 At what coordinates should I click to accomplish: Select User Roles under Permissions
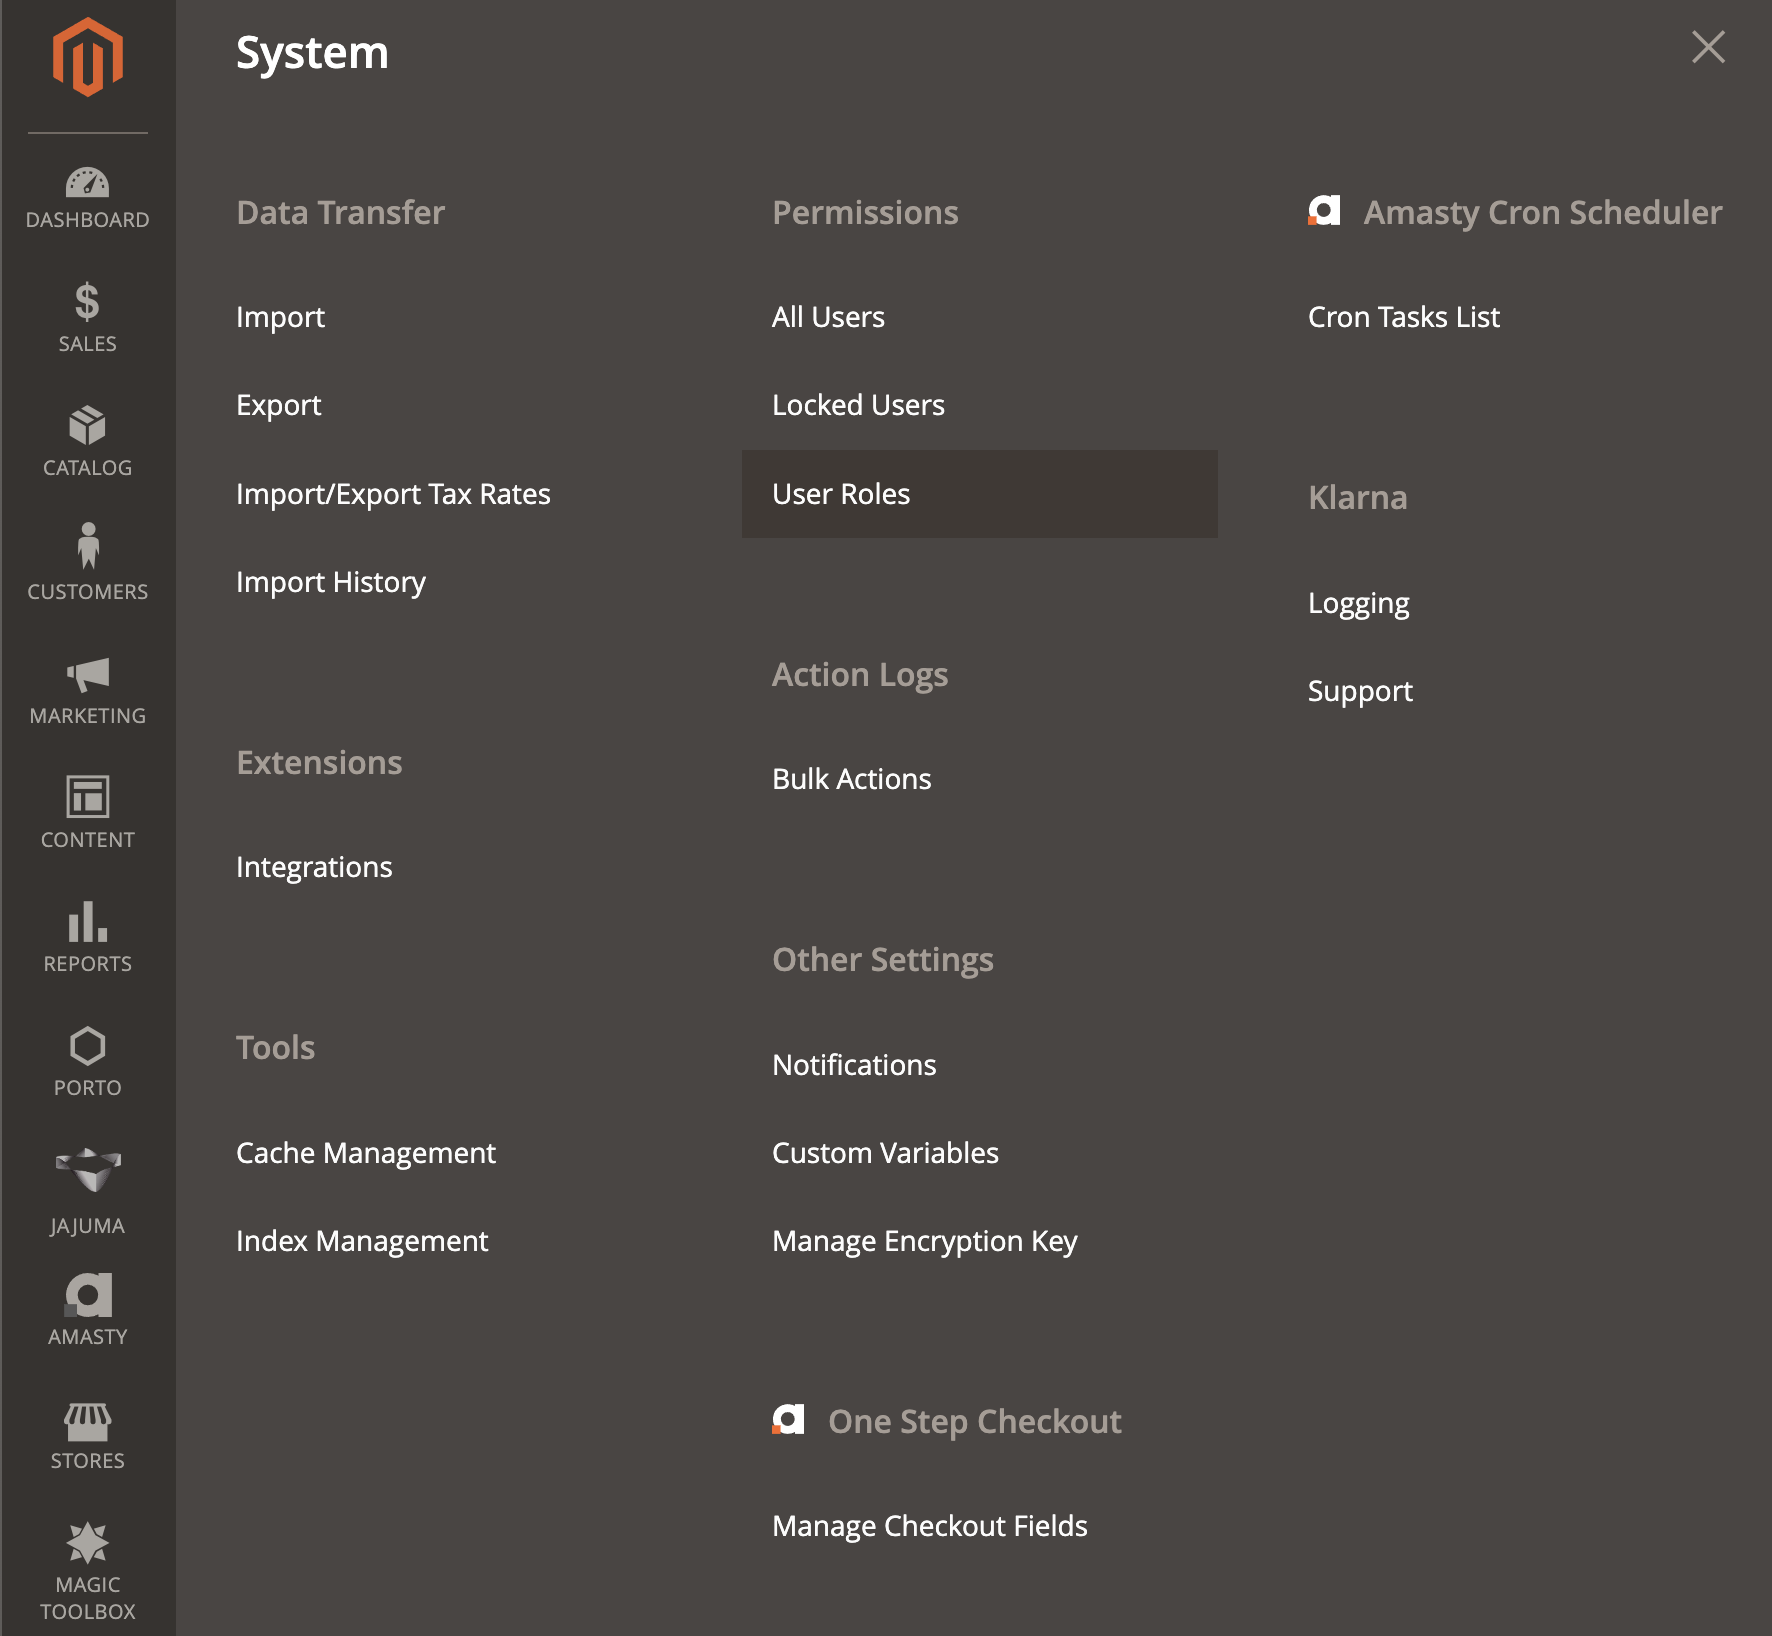[x=841, y=494]
